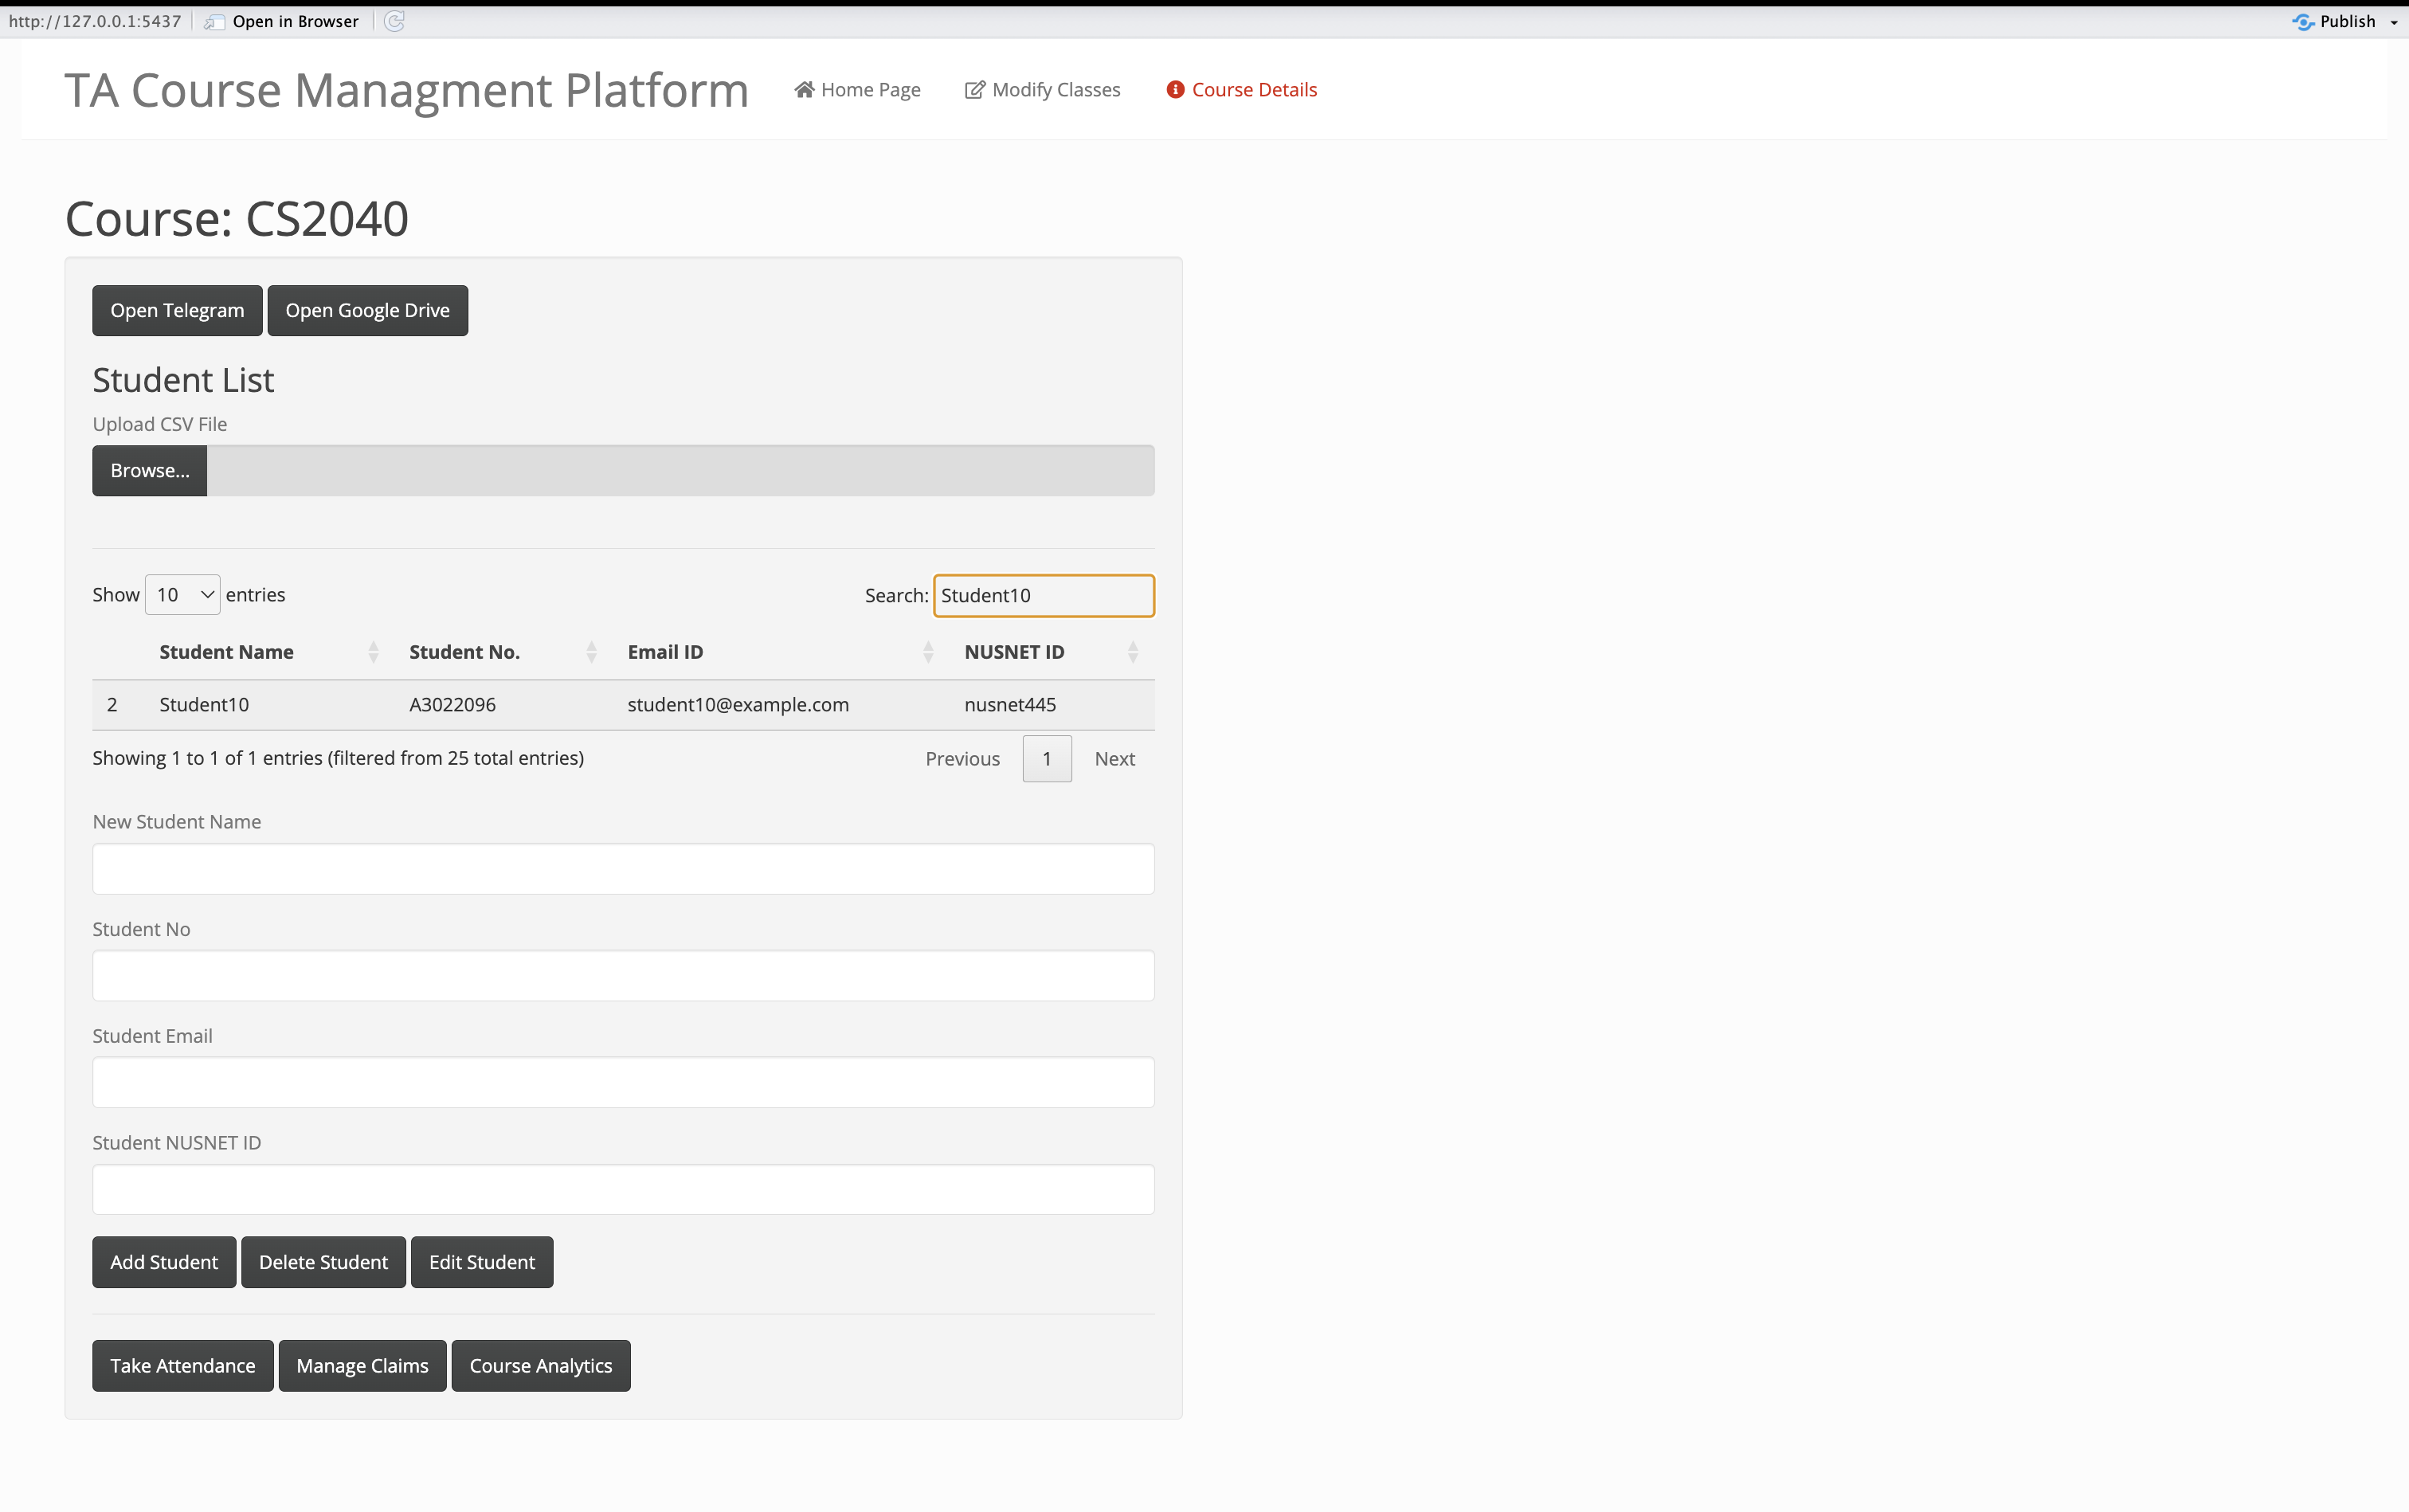Image resolution: width=2409 pixels, height=1512 pixels.
Task: Sort table by Email ID arrows
Action: click(x=928, y=652)
